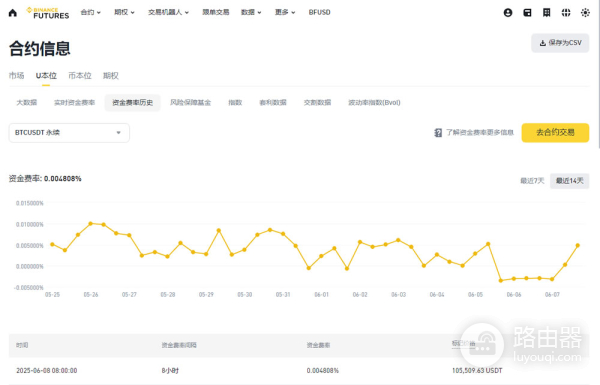Click the 资金费率 column header in table
Image resolution: width=600 pixels, height=385 pixels.
click(x=318, y=345)
